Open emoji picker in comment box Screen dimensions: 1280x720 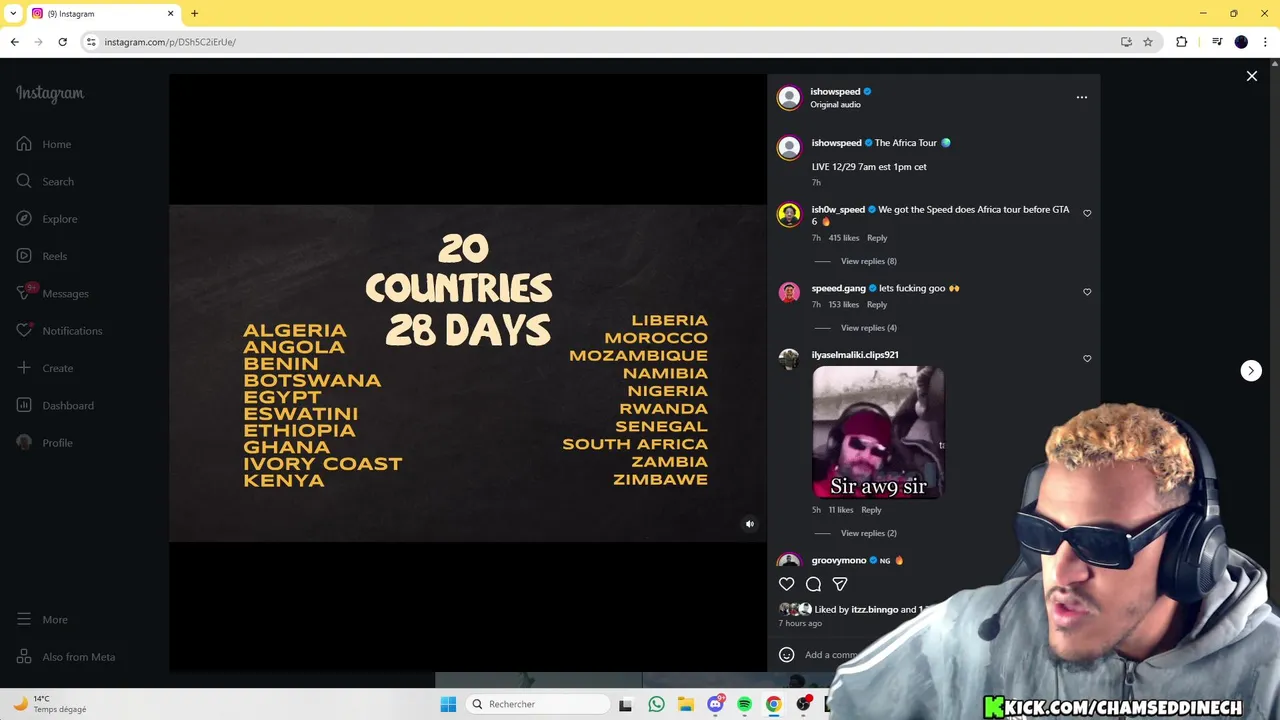coord(787,655)
